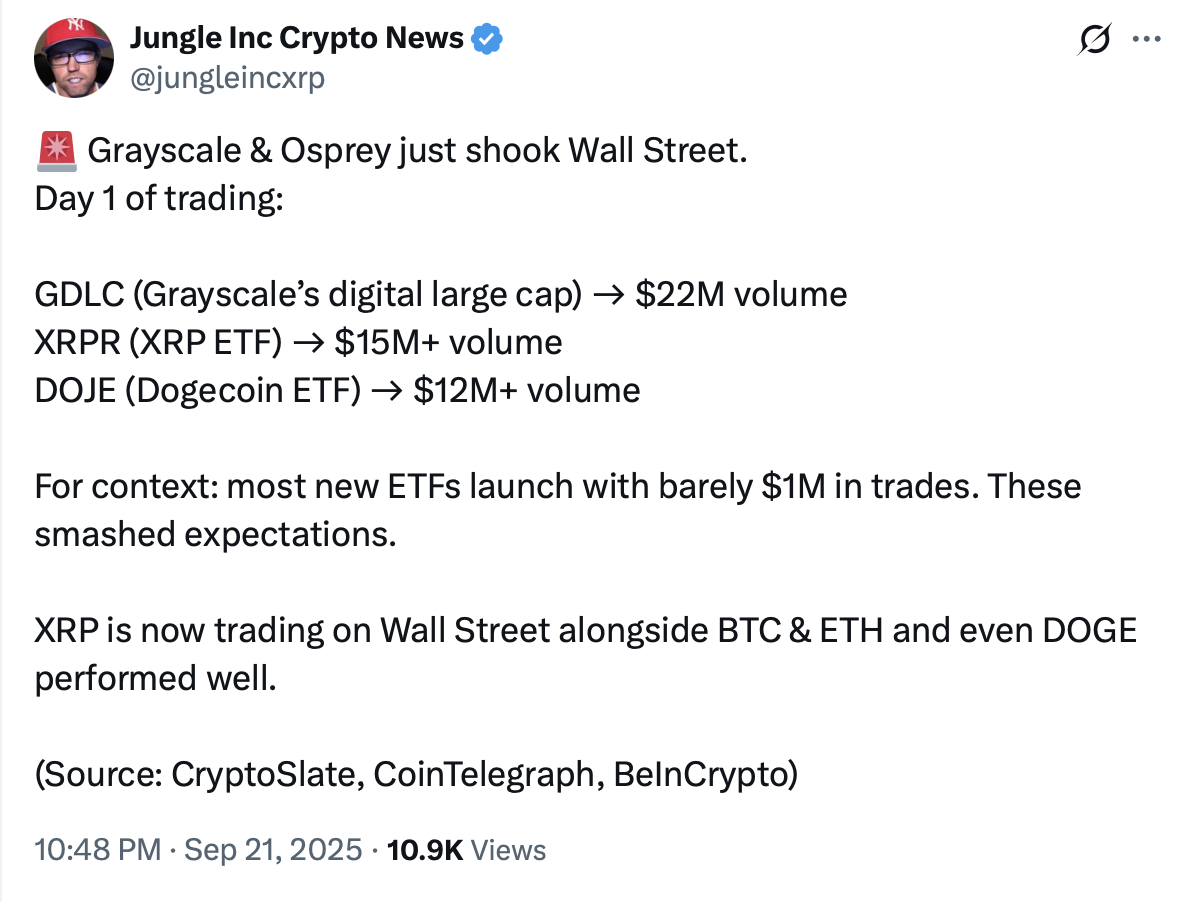Click the arrow after DOJE (Dogecoin ETF)
Viewport: 1188px width, 902px height.
[x=387, y=392]
